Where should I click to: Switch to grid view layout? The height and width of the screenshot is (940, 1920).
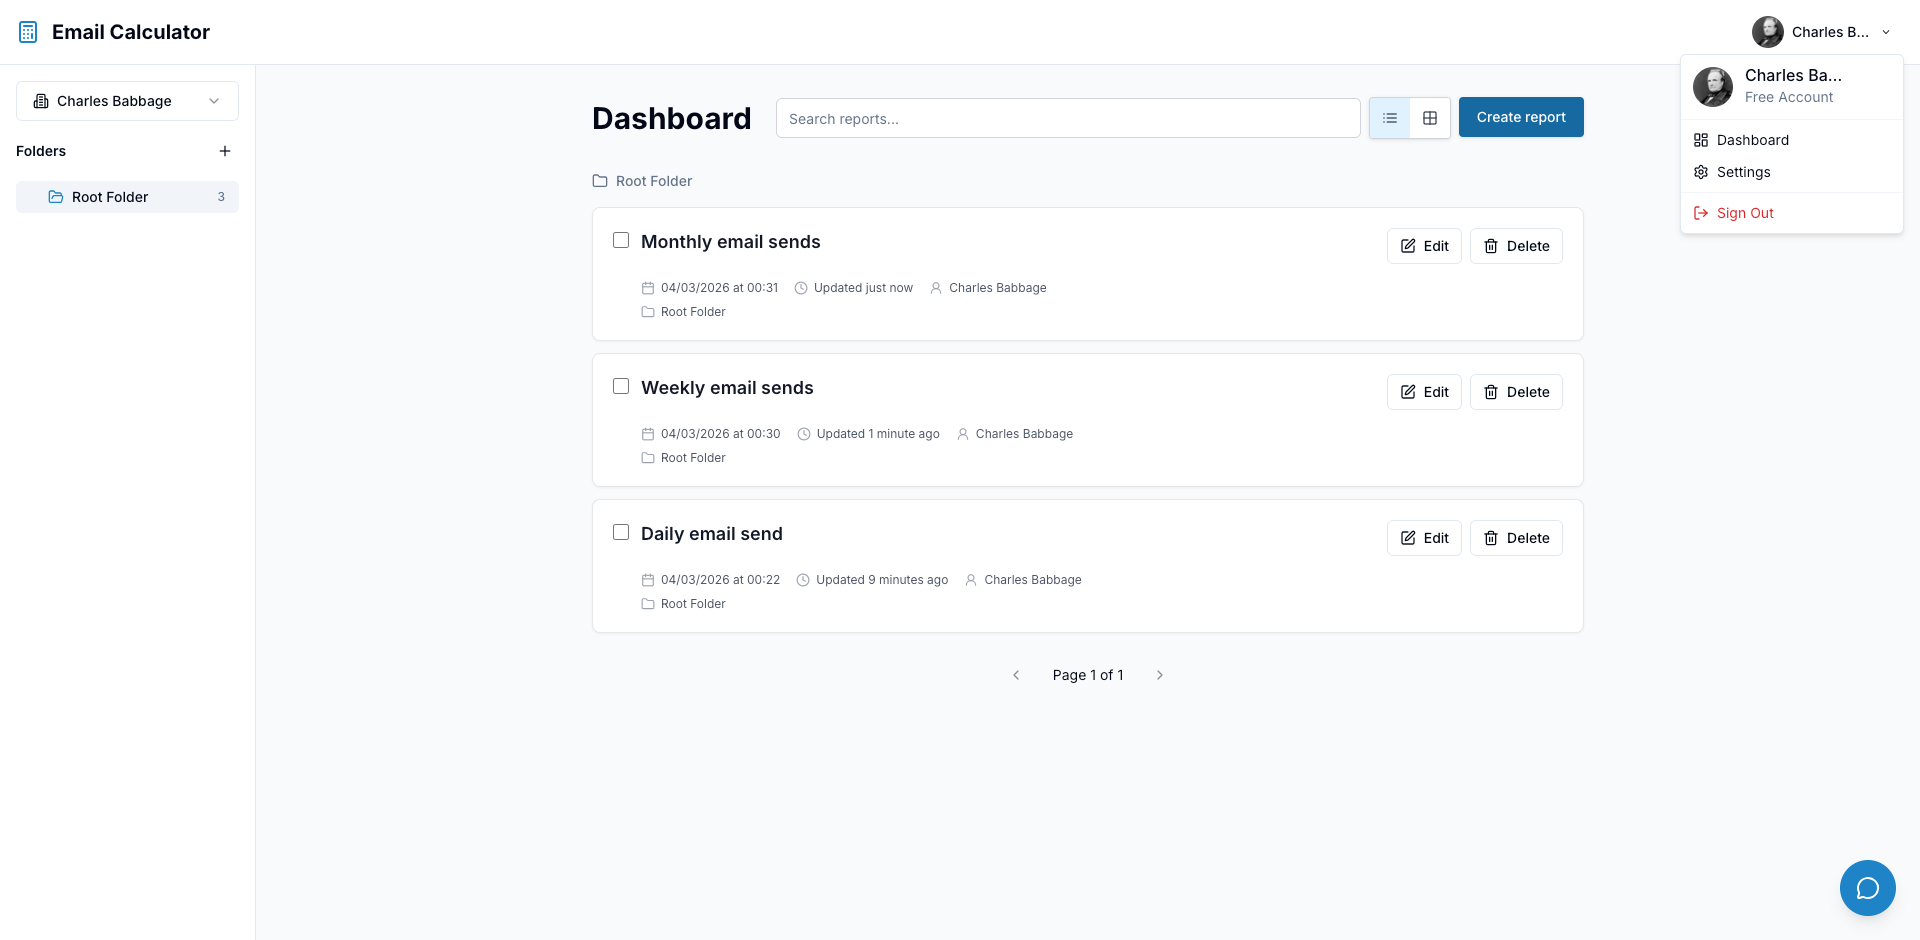coord(1429,117)
